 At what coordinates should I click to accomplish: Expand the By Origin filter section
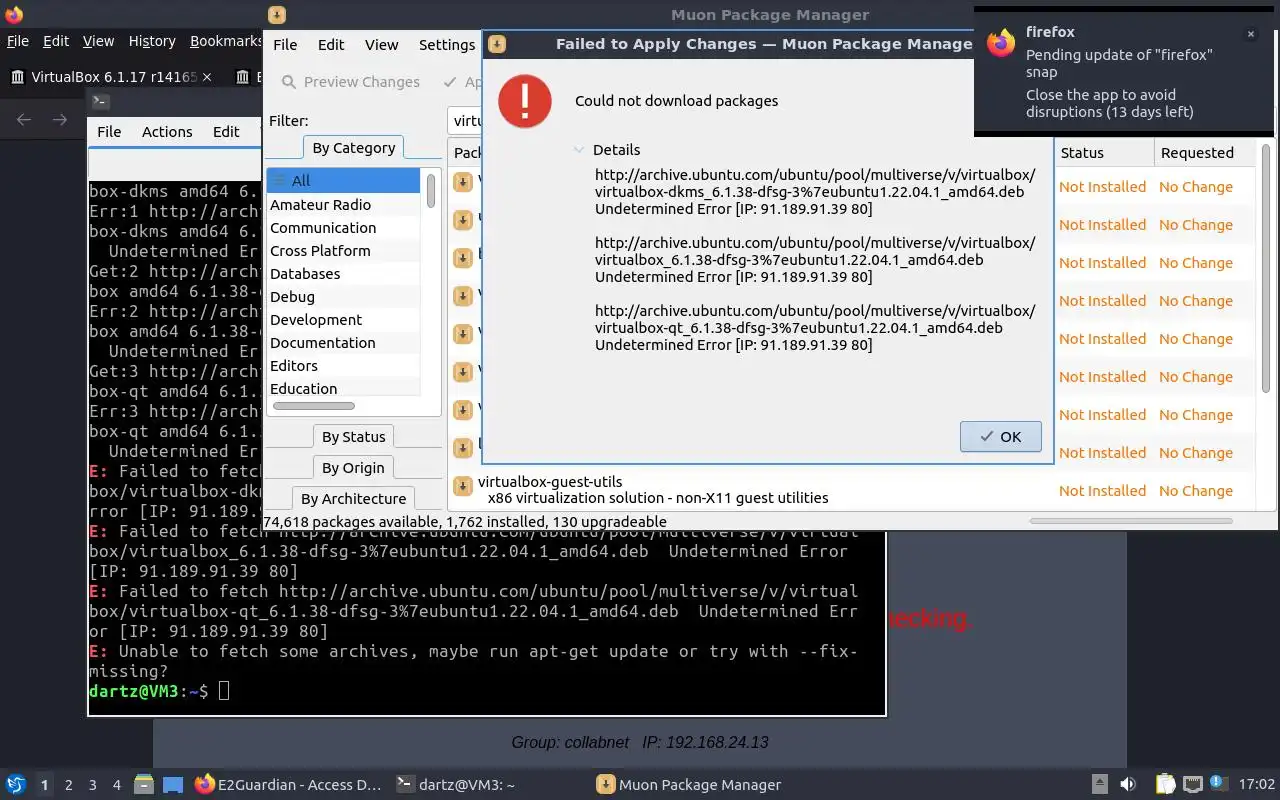tap(353, 468)
